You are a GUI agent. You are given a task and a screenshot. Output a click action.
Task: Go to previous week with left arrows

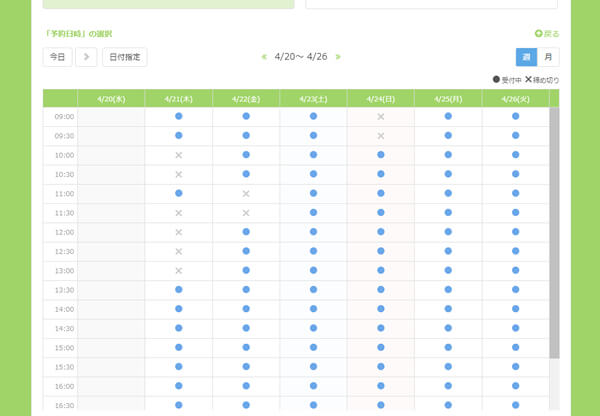tap(264, 57)
